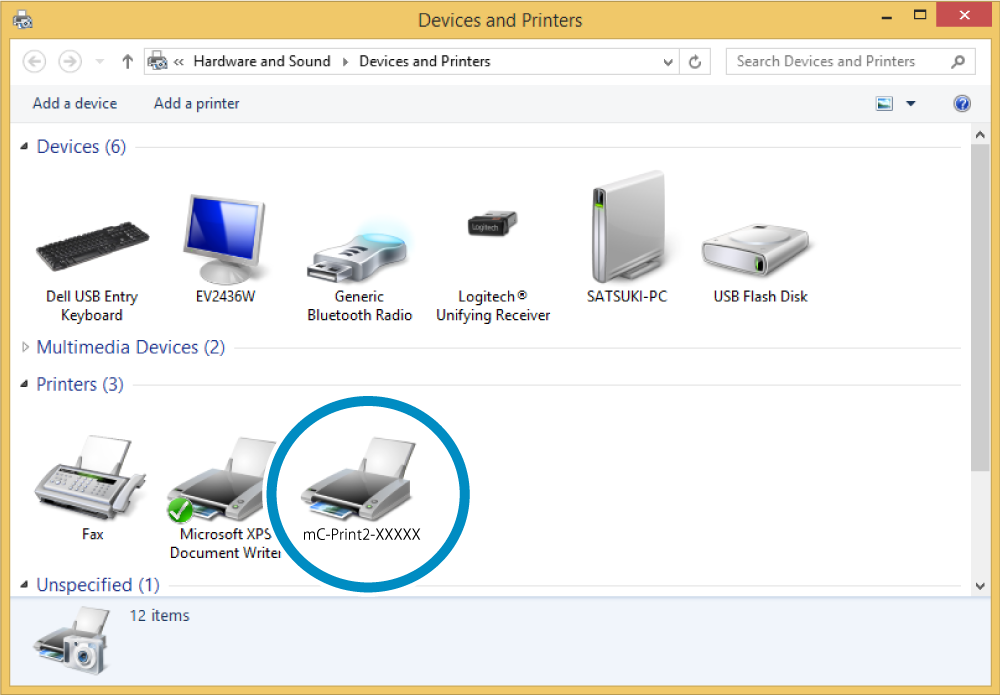Collapse the Printers (3) group
Screen dimensions: 1000x695
(25, 384)
